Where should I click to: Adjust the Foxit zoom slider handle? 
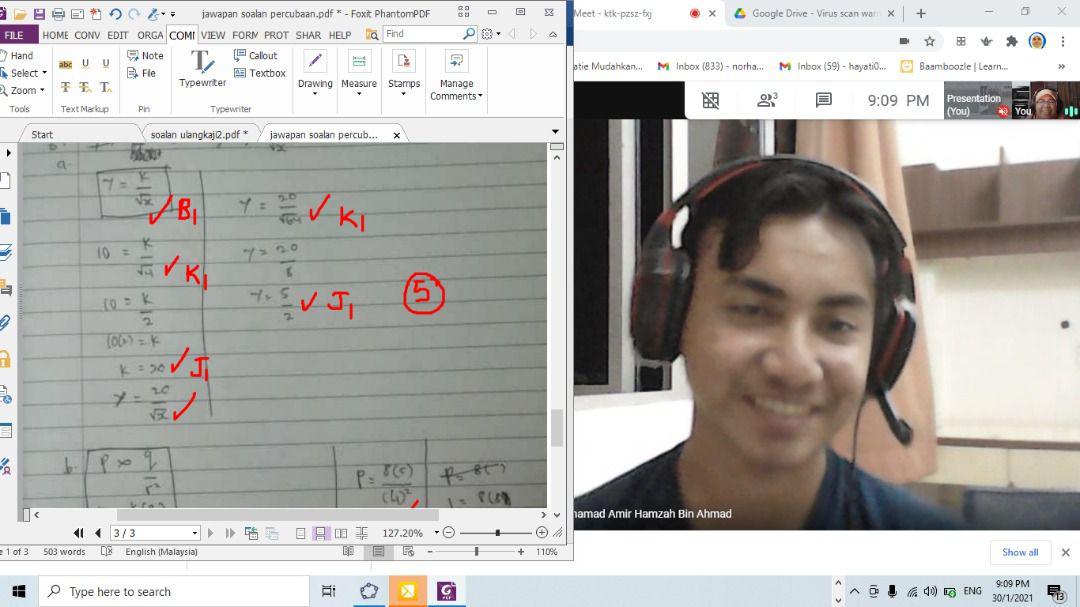[x=497, y=533]
